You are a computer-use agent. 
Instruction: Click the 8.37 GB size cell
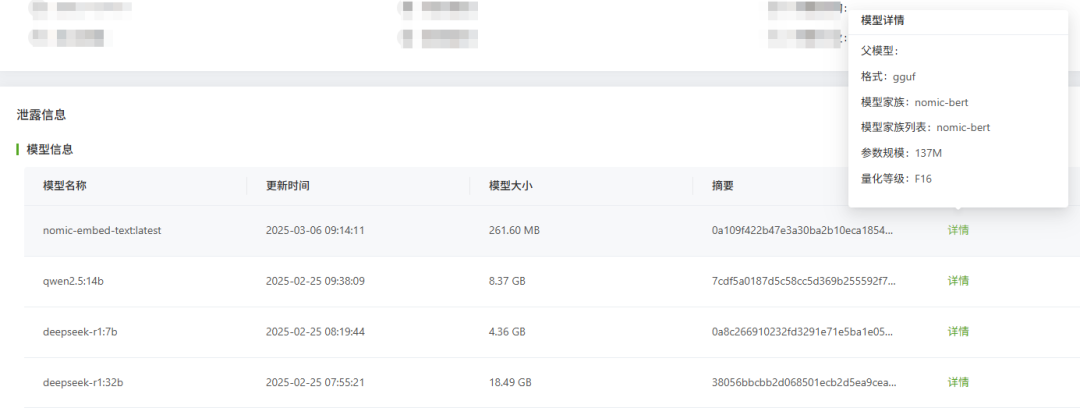click(x=508, y=281)
